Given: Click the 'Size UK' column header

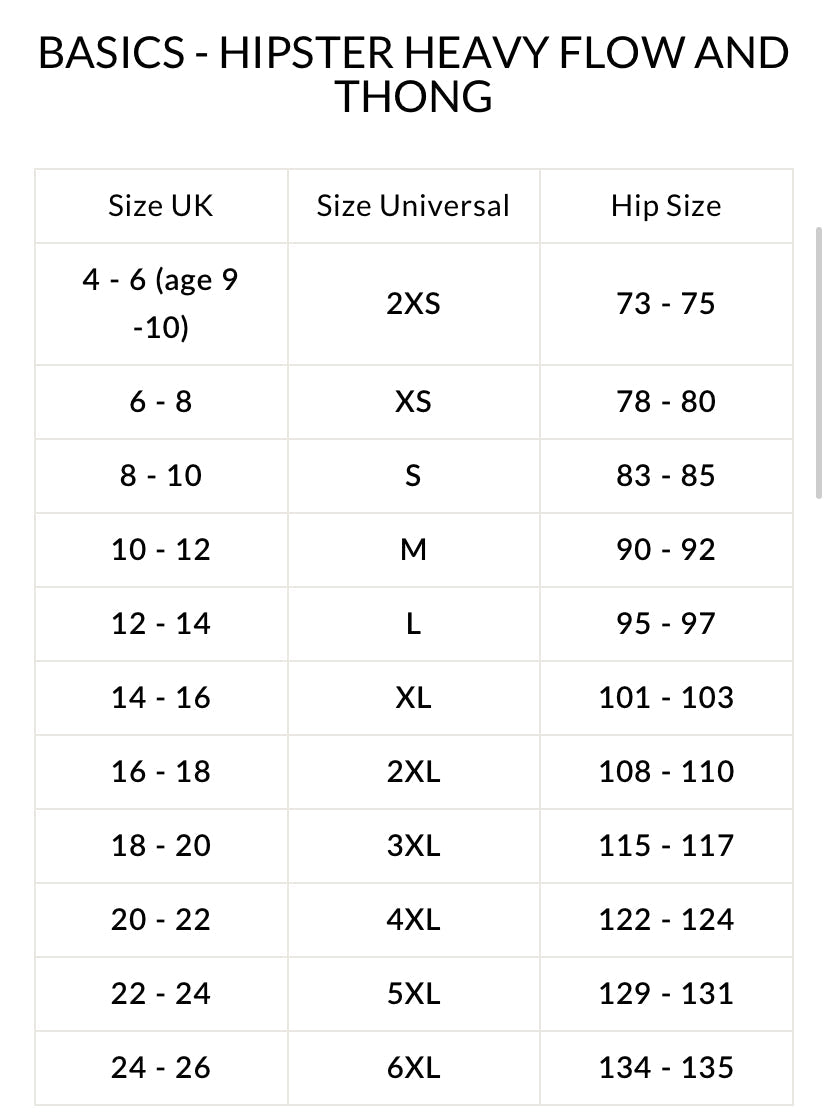Looking at the screenshot, I should pyautogui.click(x=161, y=206).
